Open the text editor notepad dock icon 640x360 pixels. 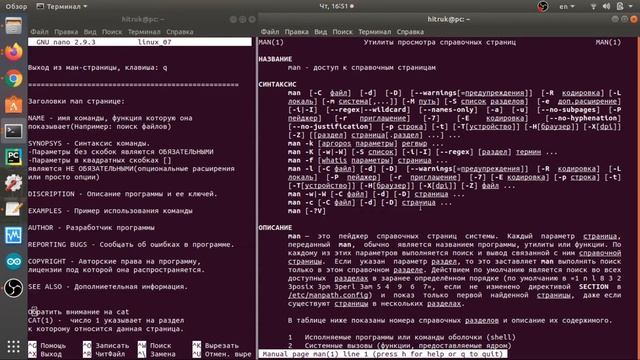tap(13, 209)
